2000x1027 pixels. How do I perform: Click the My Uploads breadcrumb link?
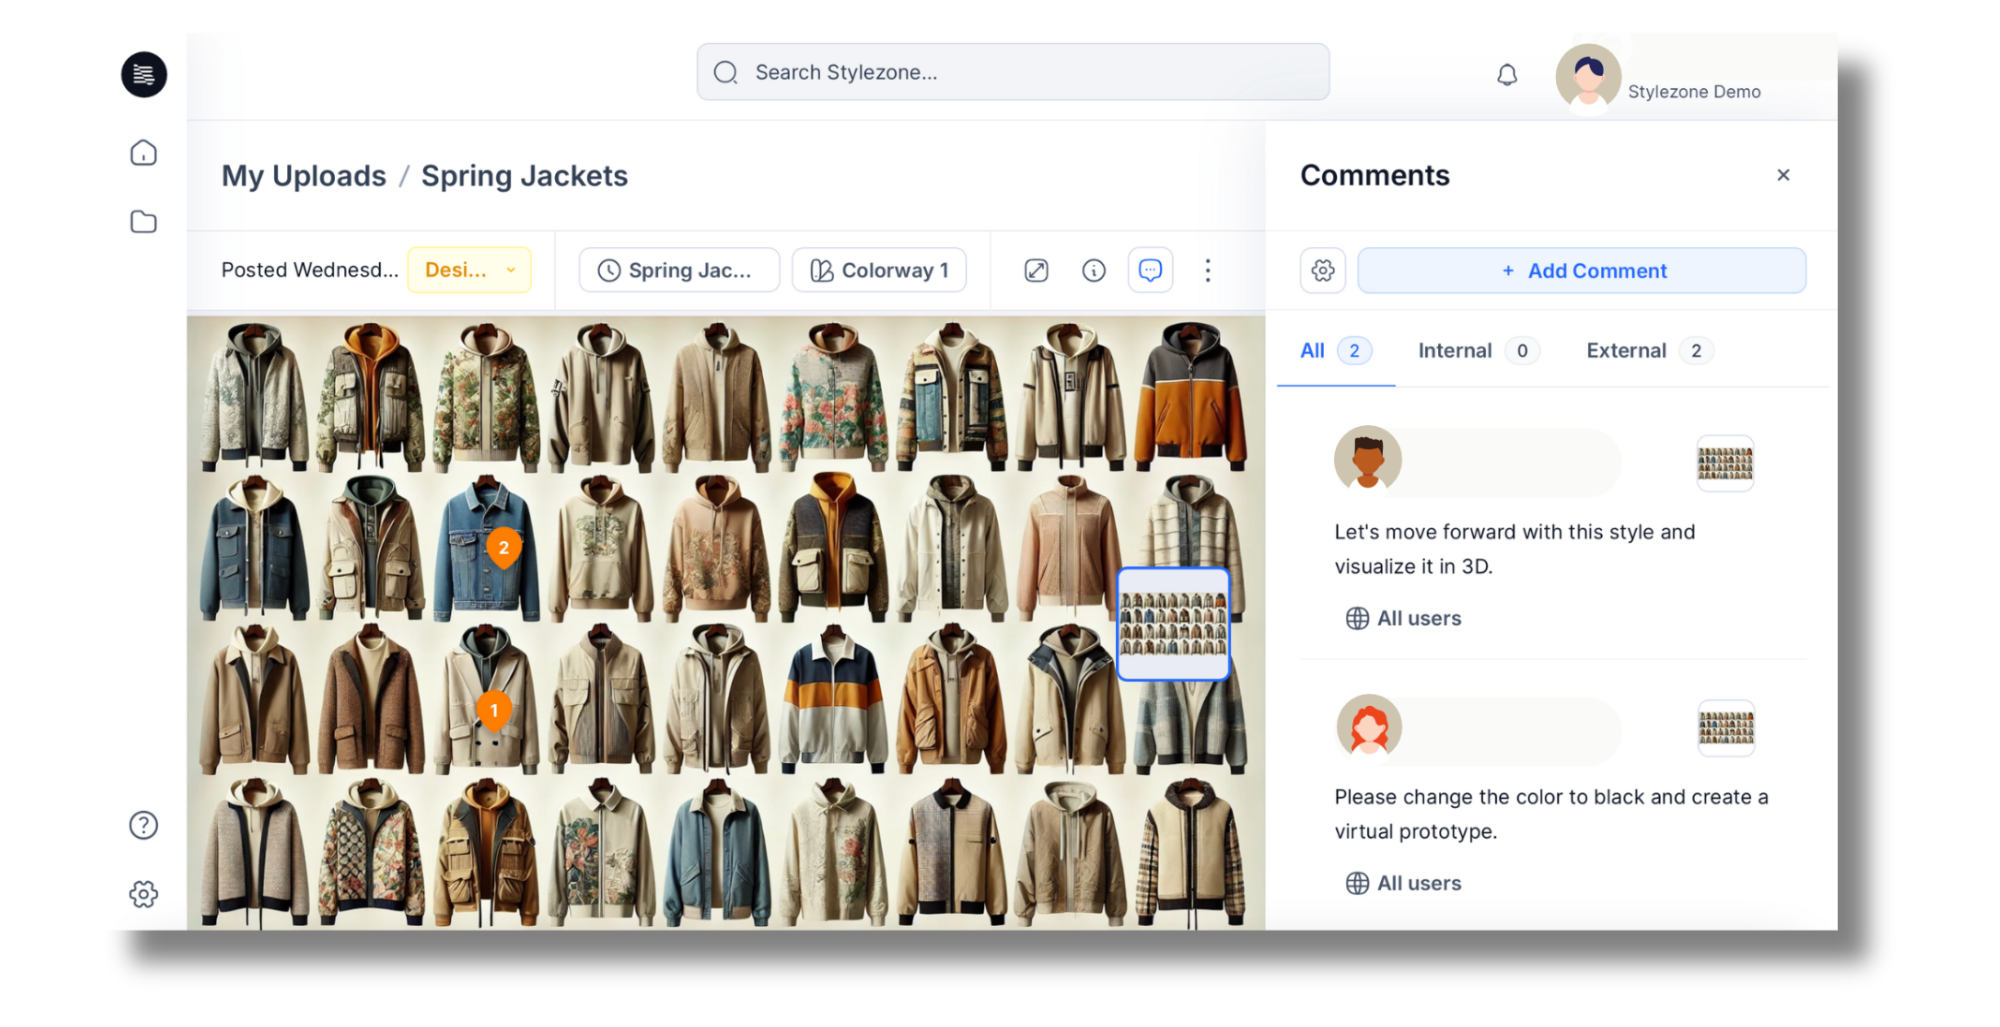pos(304,176)
